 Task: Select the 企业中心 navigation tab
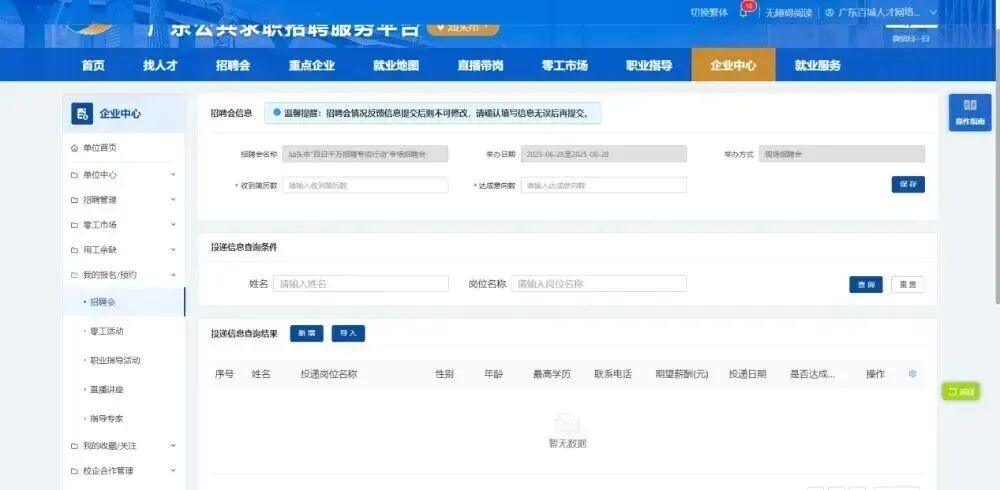[733, 65]
